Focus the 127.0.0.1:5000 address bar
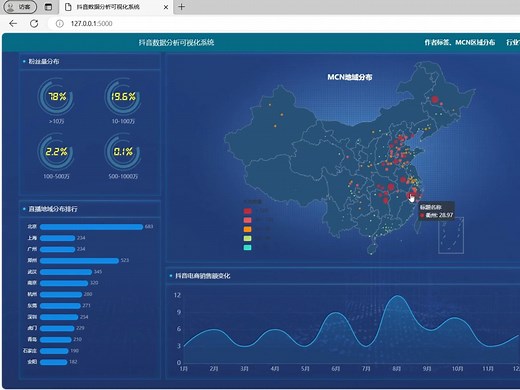This screenshot has width=520, height=390. click(x=91, y=24)
